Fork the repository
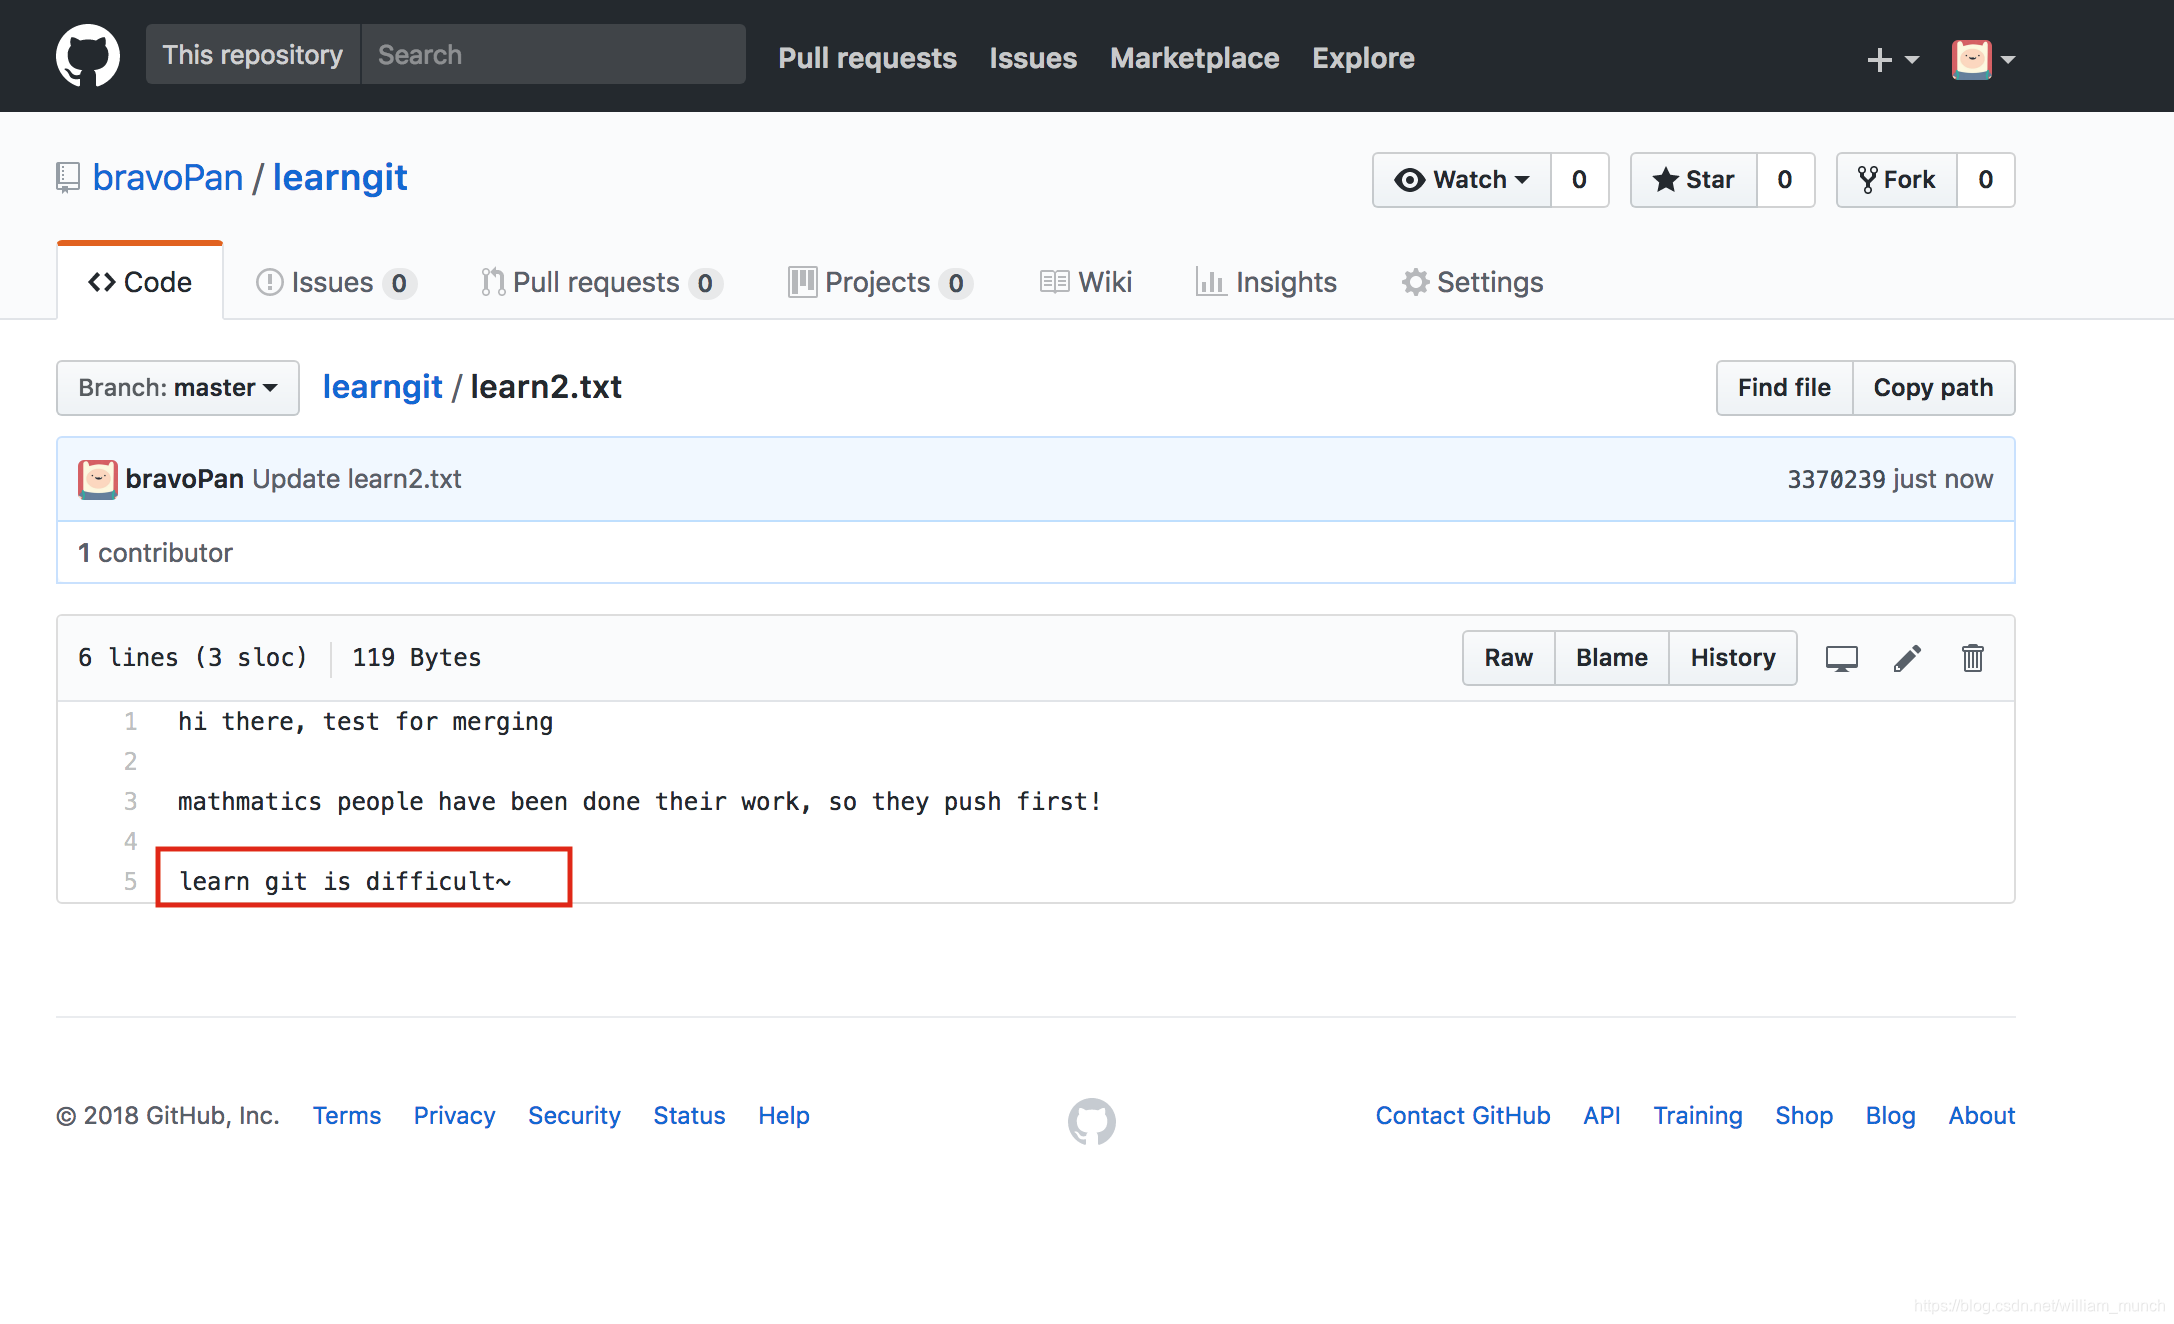The width and height of the screenshot is (2174, 1324). click(x=1896, y=180)
